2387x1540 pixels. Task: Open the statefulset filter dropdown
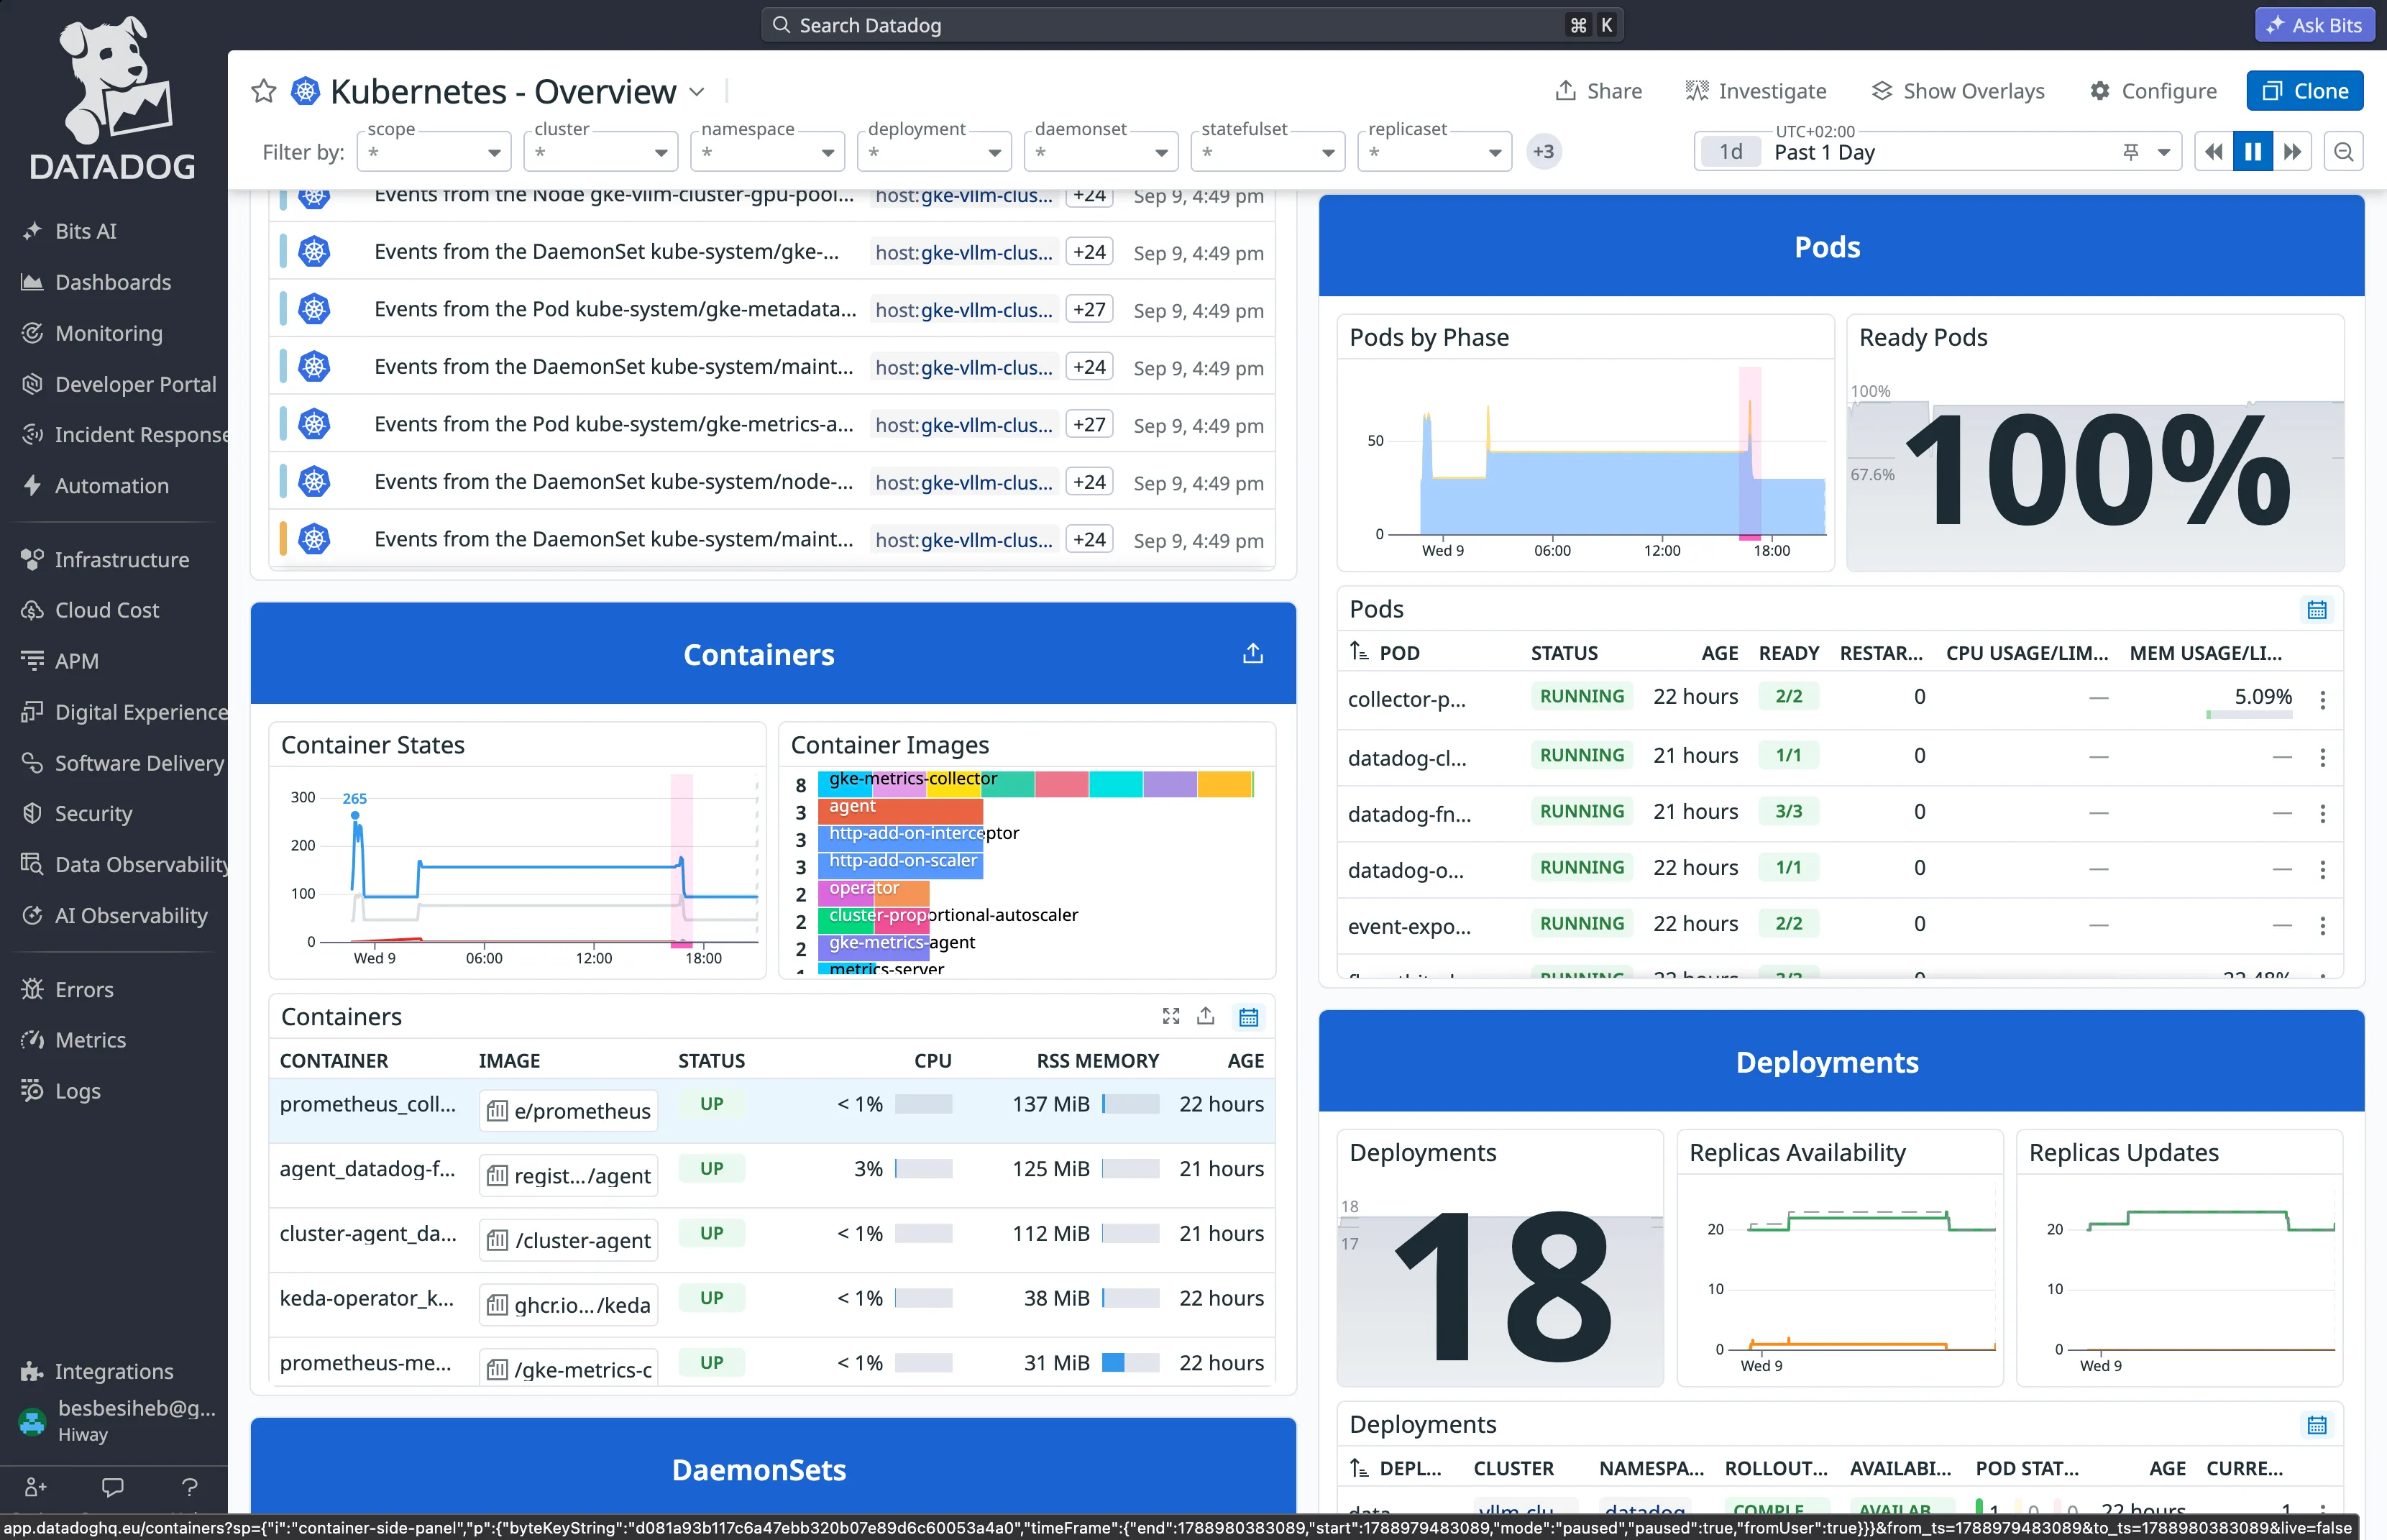coord(1268,152)
